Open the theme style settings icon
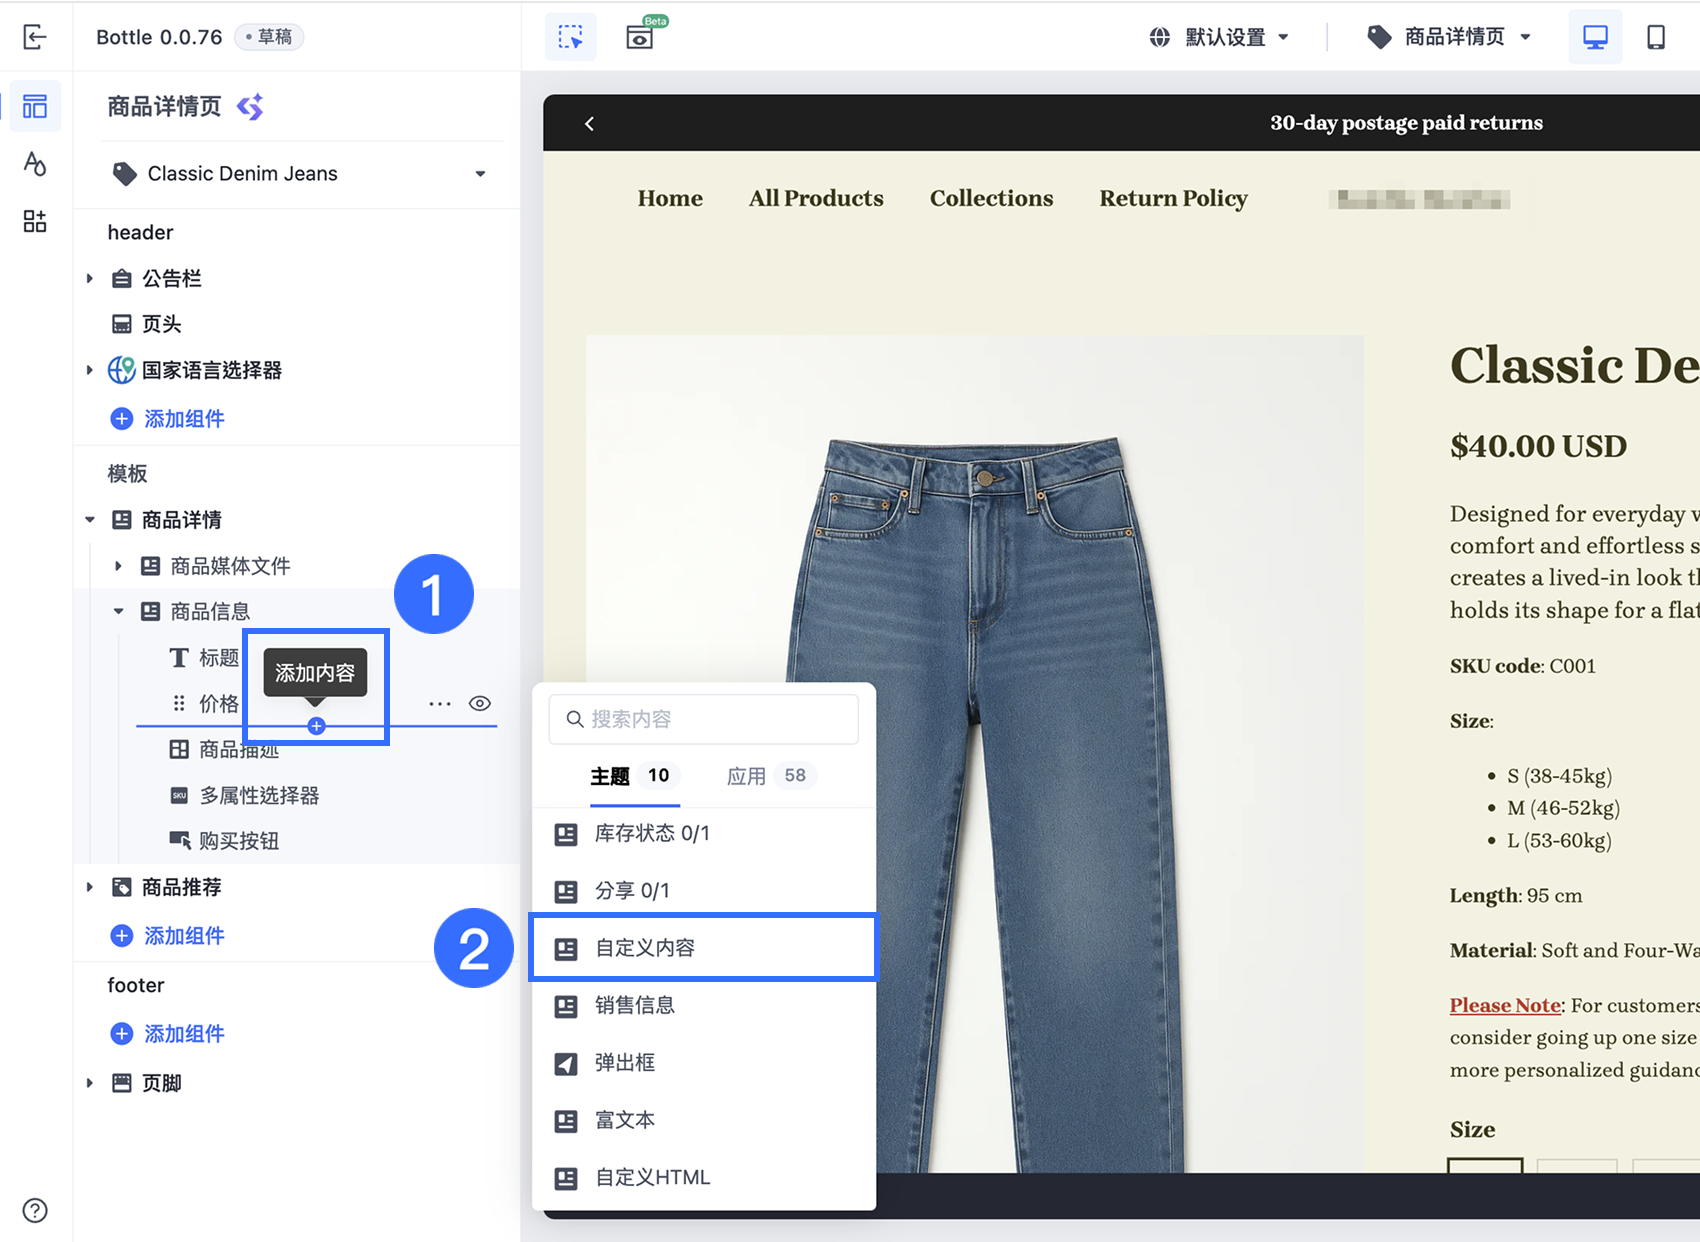1700x1242 pixels. coord(35,164)
